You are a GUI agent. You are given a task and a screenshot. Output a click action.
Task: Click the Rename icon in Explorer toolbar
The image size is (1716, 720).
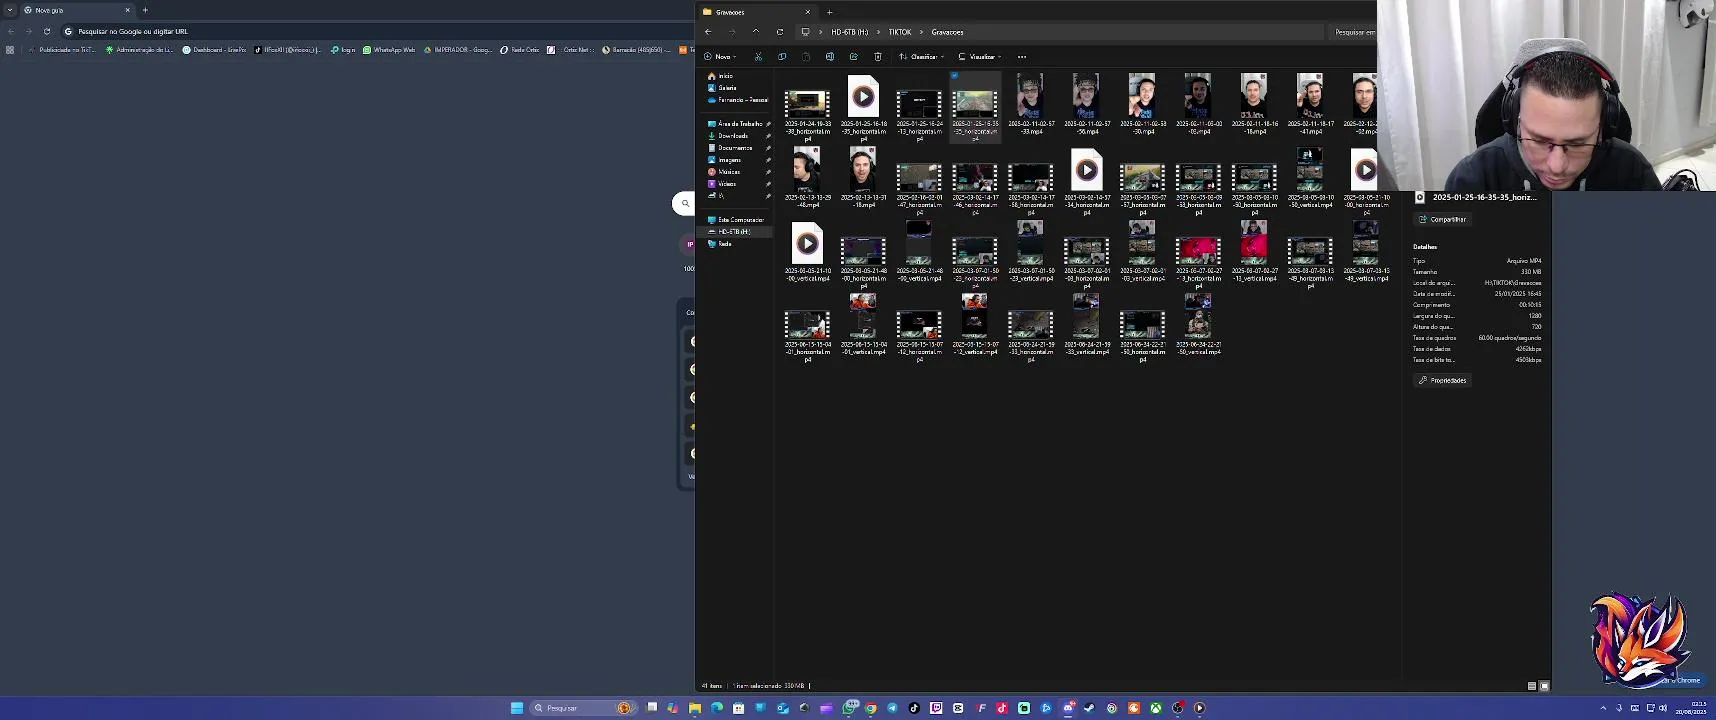point(830,57)
